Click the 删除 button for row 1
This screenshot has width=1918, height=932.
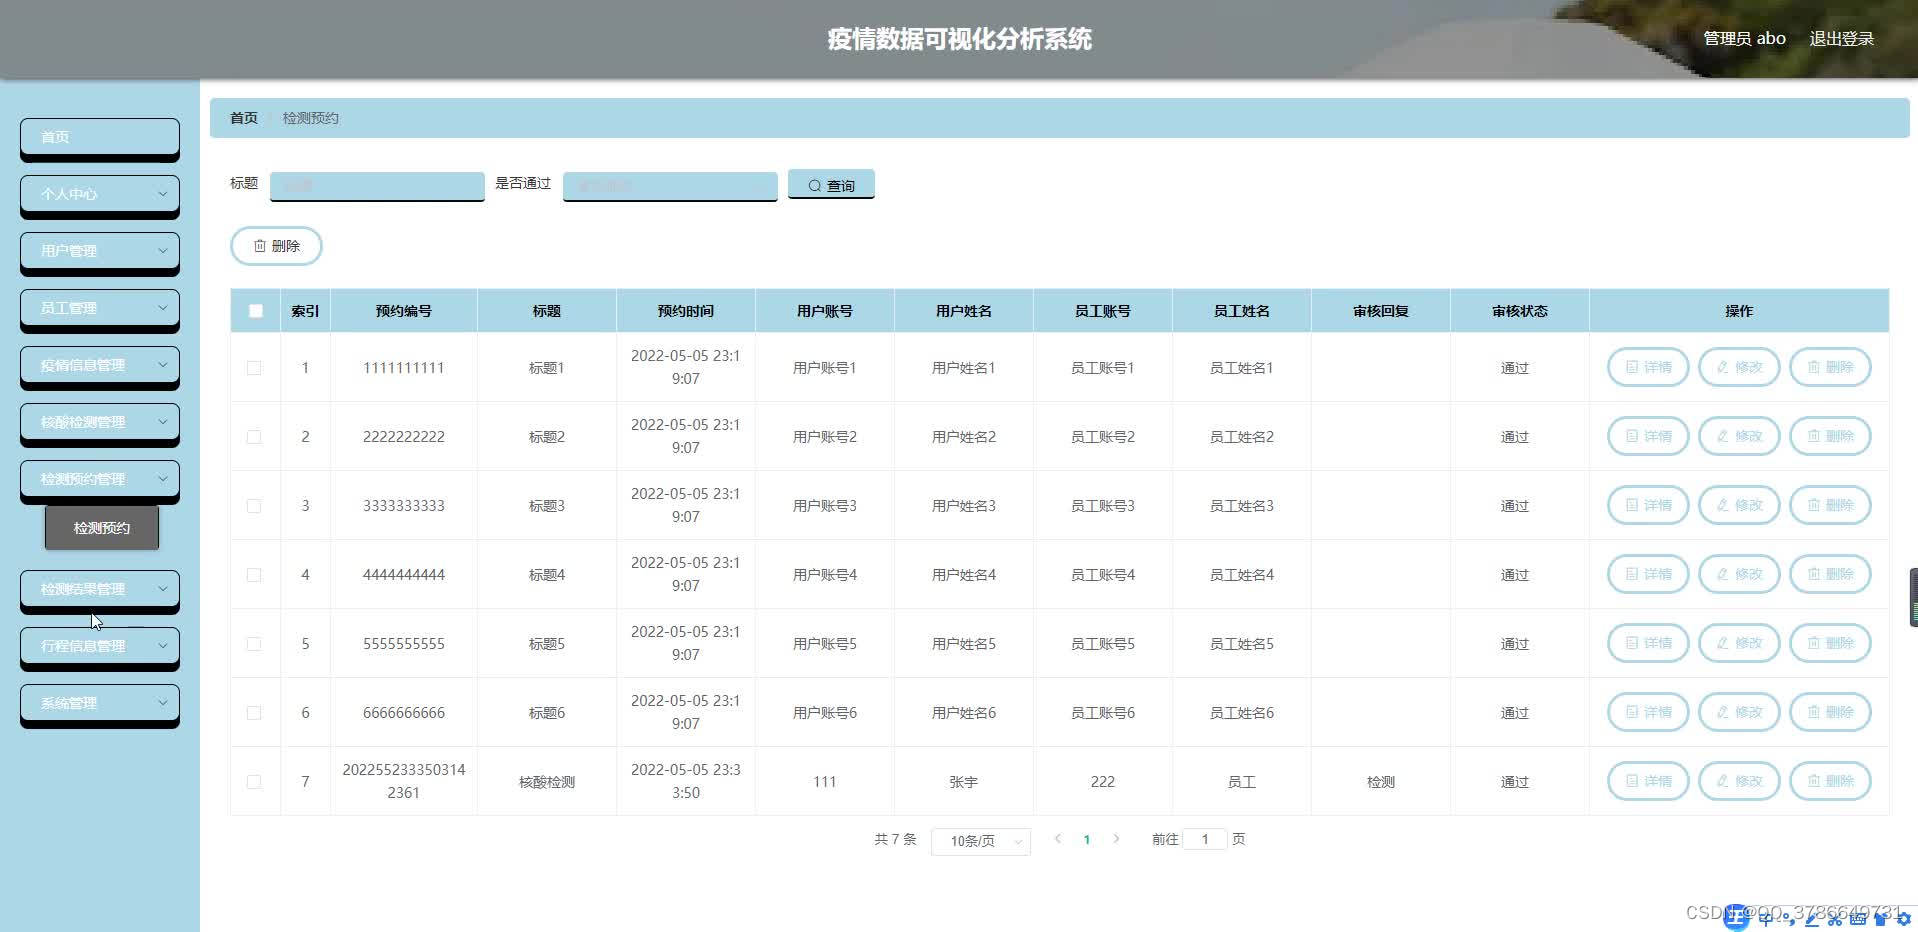[1830, 367]
